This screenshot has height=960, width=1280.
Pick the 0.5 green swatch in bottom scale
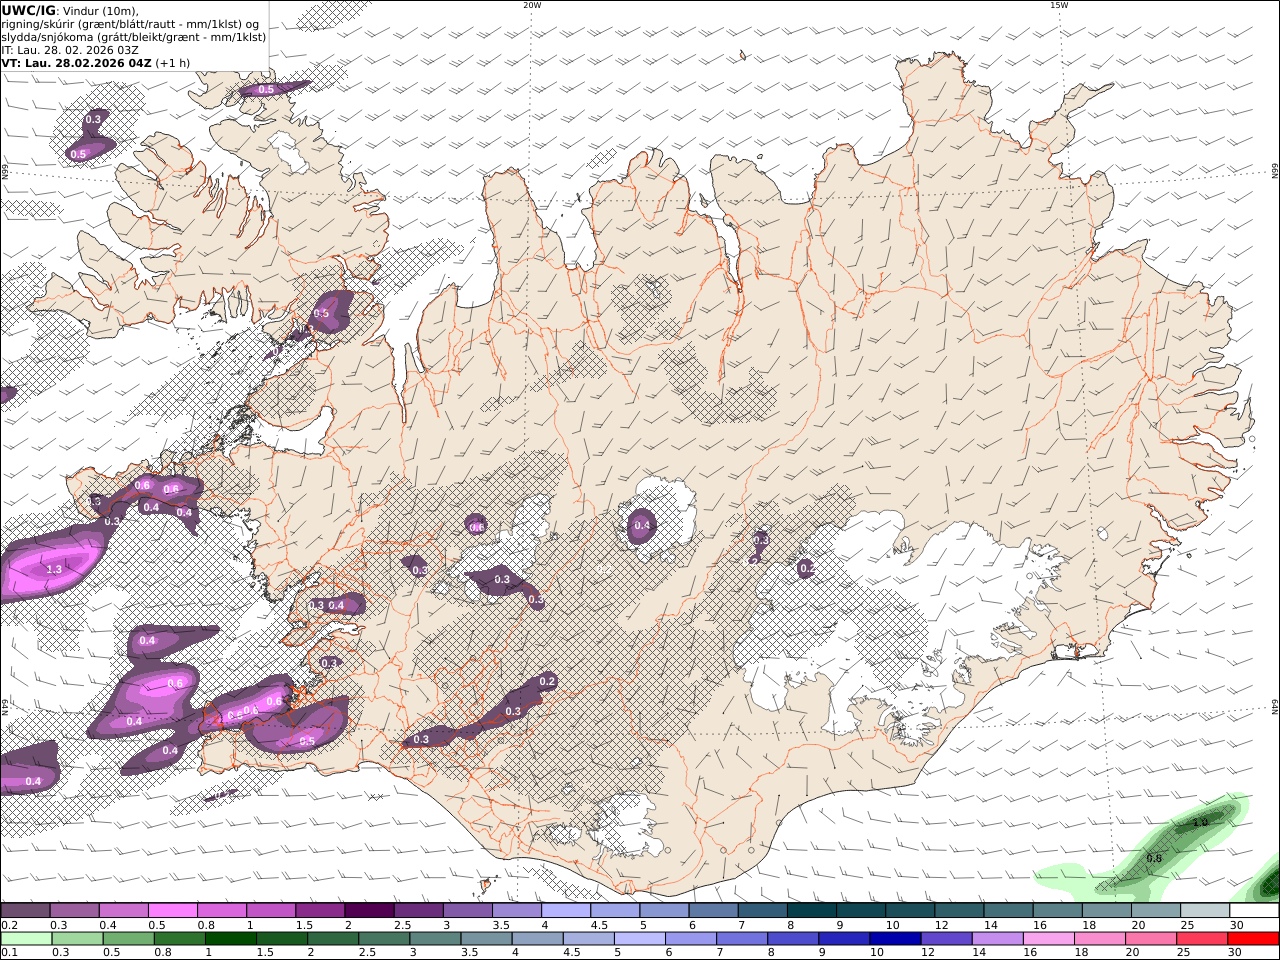coord(128,938)
